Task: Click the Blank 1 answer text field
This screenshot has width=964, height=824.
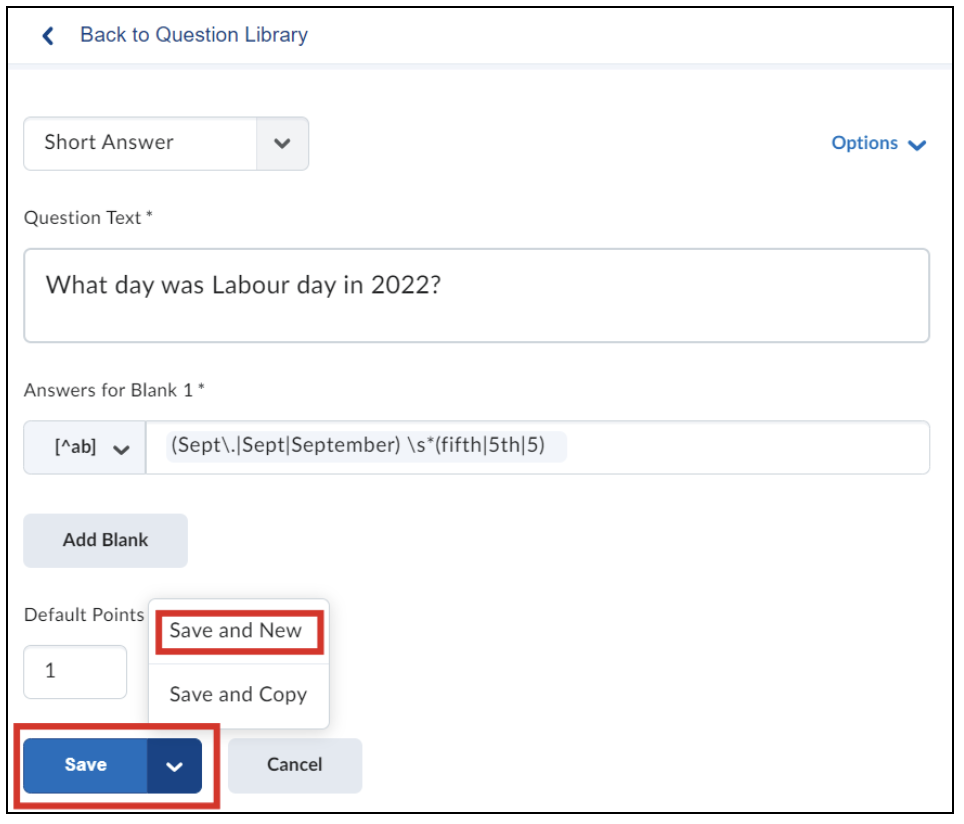Action: [x=537, y=447]
